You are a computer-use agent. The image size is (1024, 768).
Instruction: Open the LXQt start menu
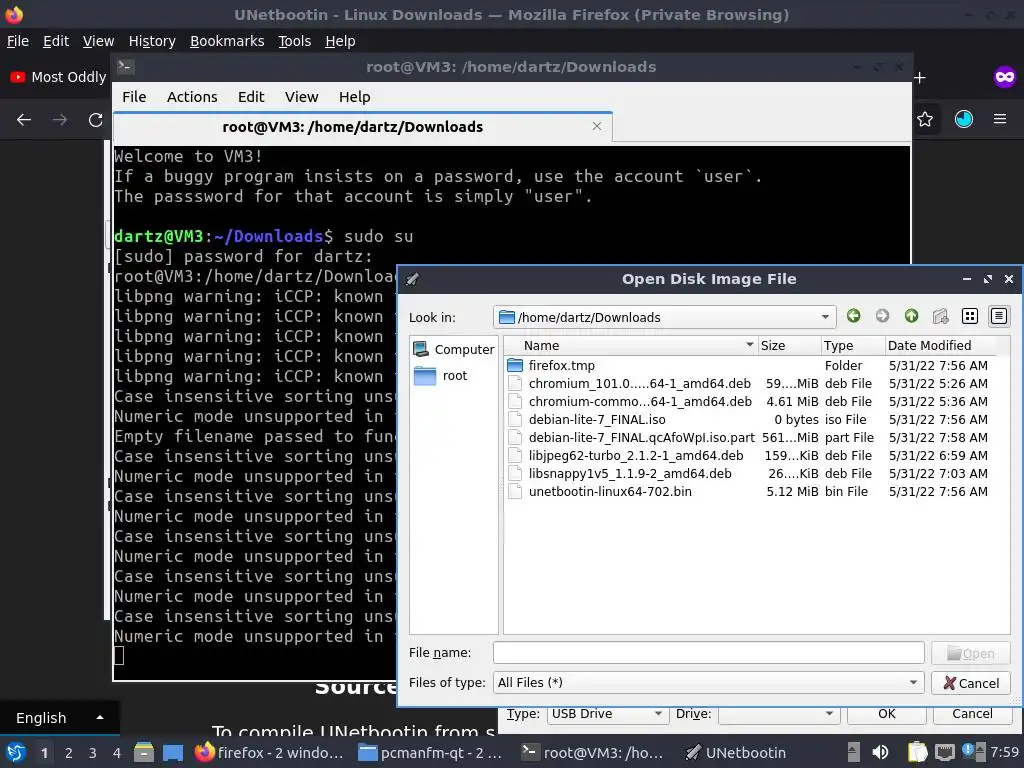(x=15, y=752)
